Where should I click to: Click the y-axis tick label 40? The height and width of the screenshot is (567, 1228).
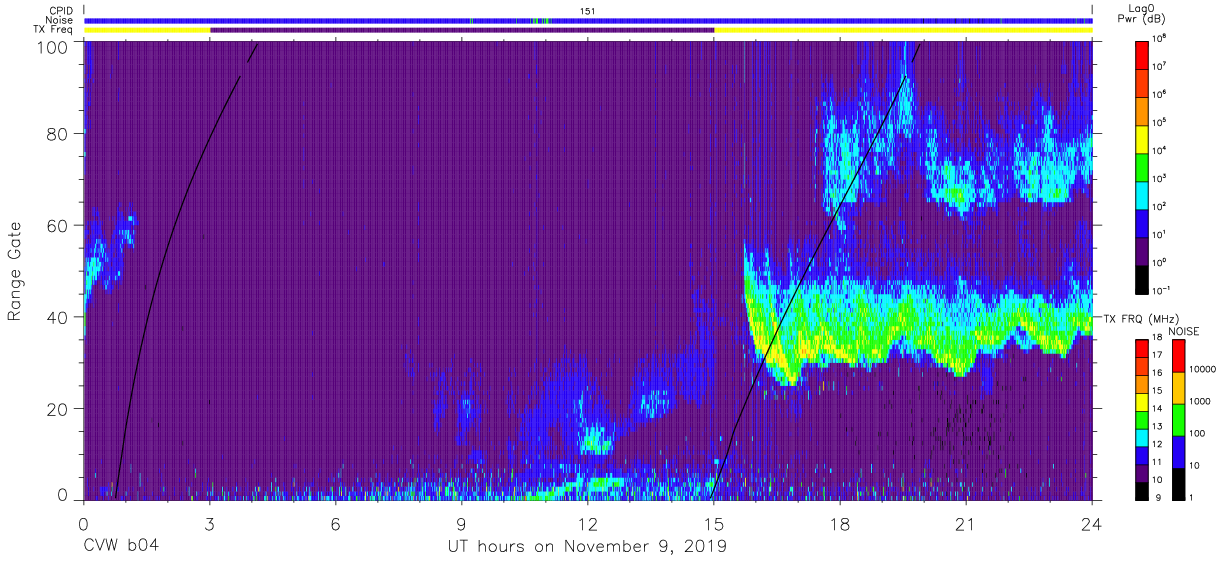coord(56,317)
